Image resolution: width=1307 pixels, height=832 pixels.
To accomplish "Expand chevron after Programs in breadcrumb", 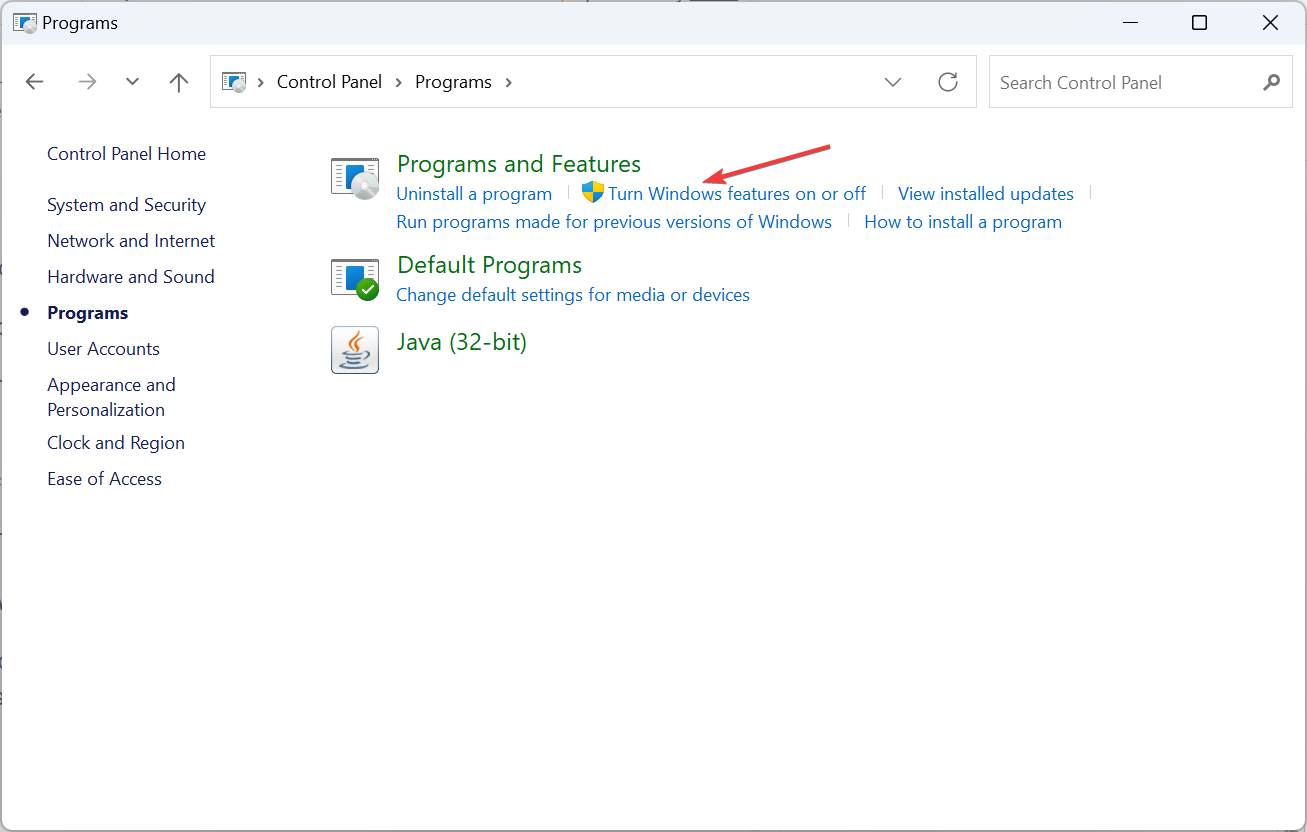I will click(509, 82).
